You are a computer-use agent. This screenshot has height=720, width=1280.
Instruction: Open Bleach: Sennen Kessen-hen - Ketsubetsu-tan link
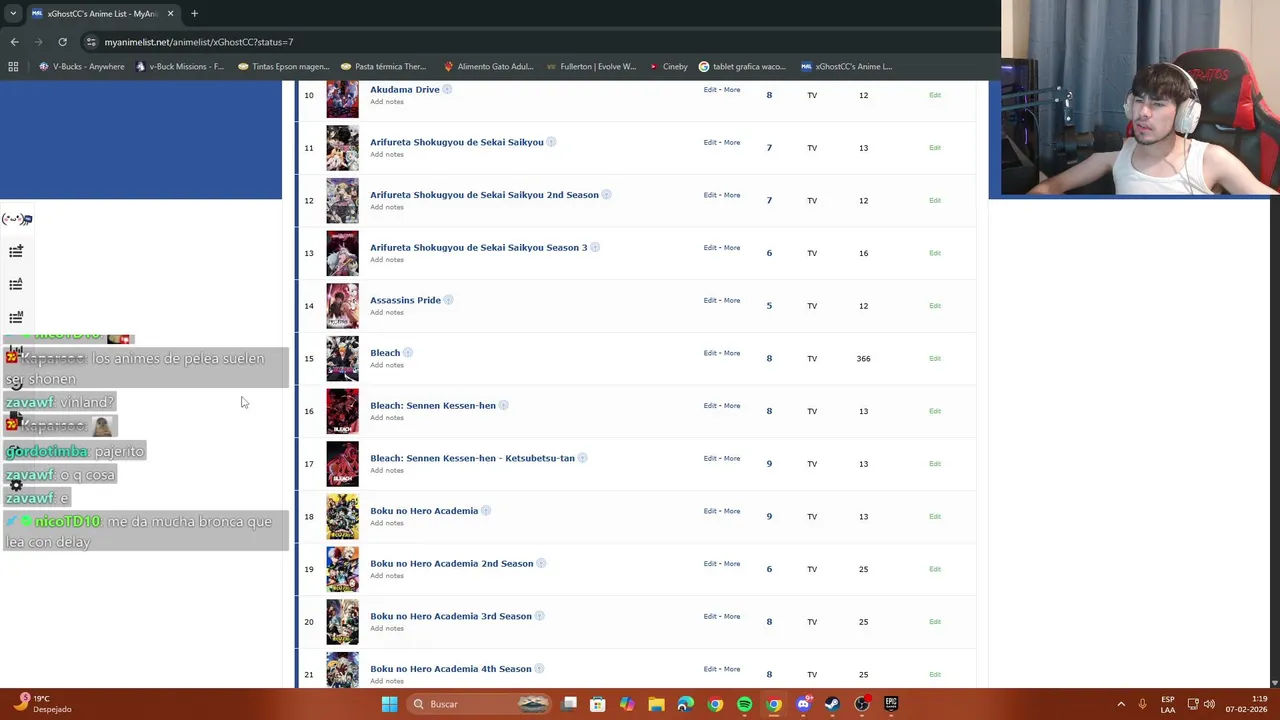(x=472, y=458)
